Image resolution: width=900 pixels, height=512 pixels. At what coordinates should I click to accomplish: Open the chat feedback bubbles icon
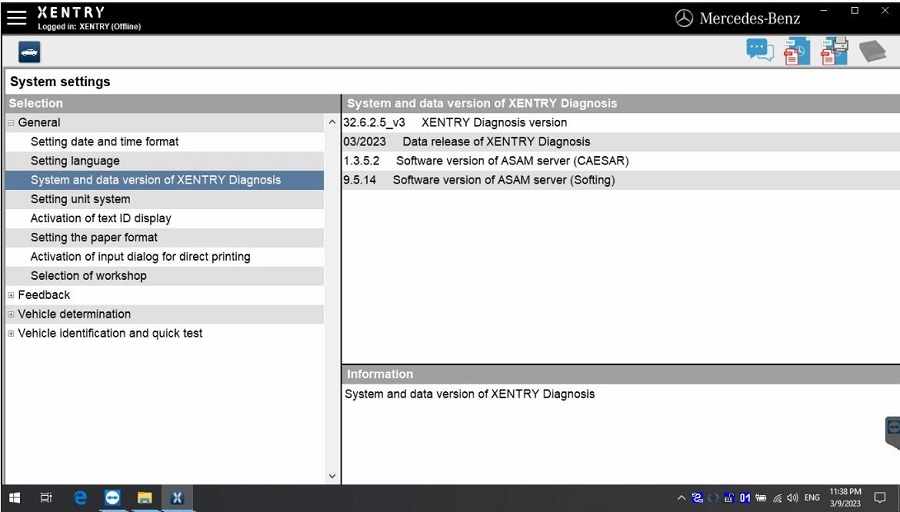pos(760,50)
